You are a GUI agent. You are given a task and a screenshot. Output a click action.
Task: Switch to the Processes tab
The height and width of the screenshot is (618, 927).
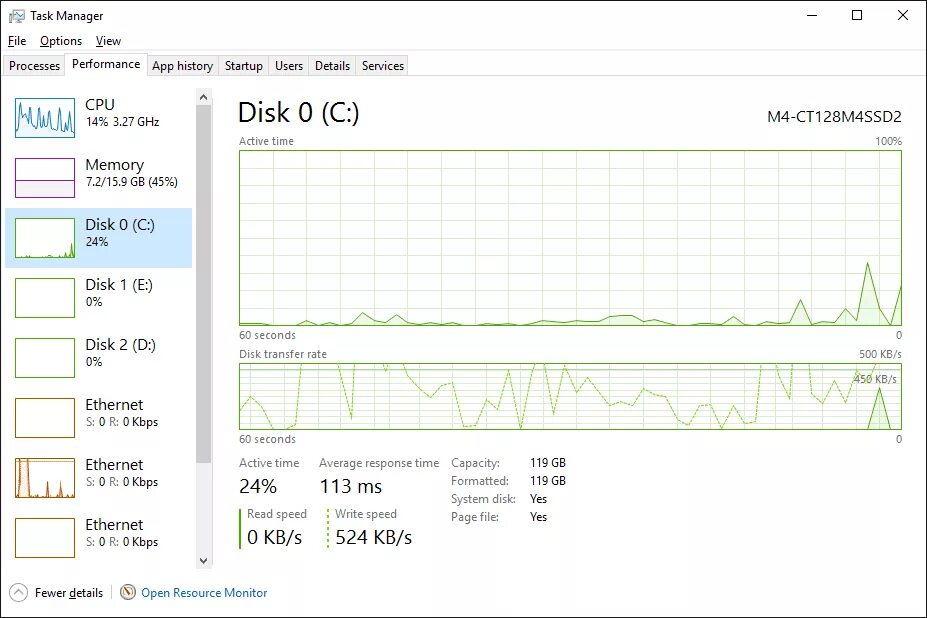pos(35,66)
